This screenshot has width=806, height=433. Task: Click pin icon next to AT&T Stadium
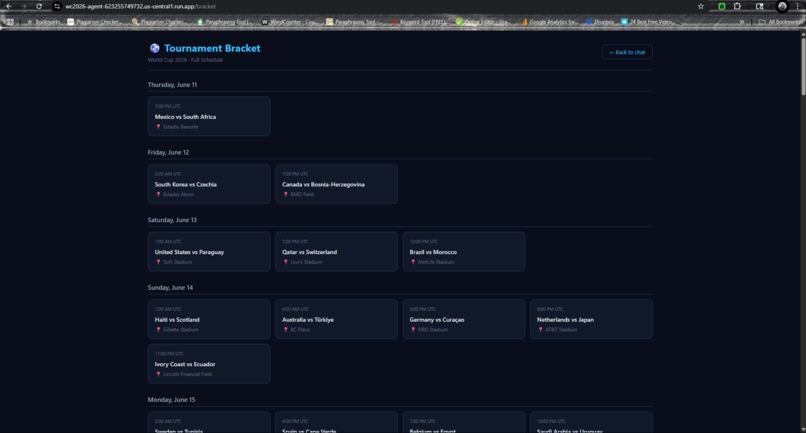click(541, 330)
